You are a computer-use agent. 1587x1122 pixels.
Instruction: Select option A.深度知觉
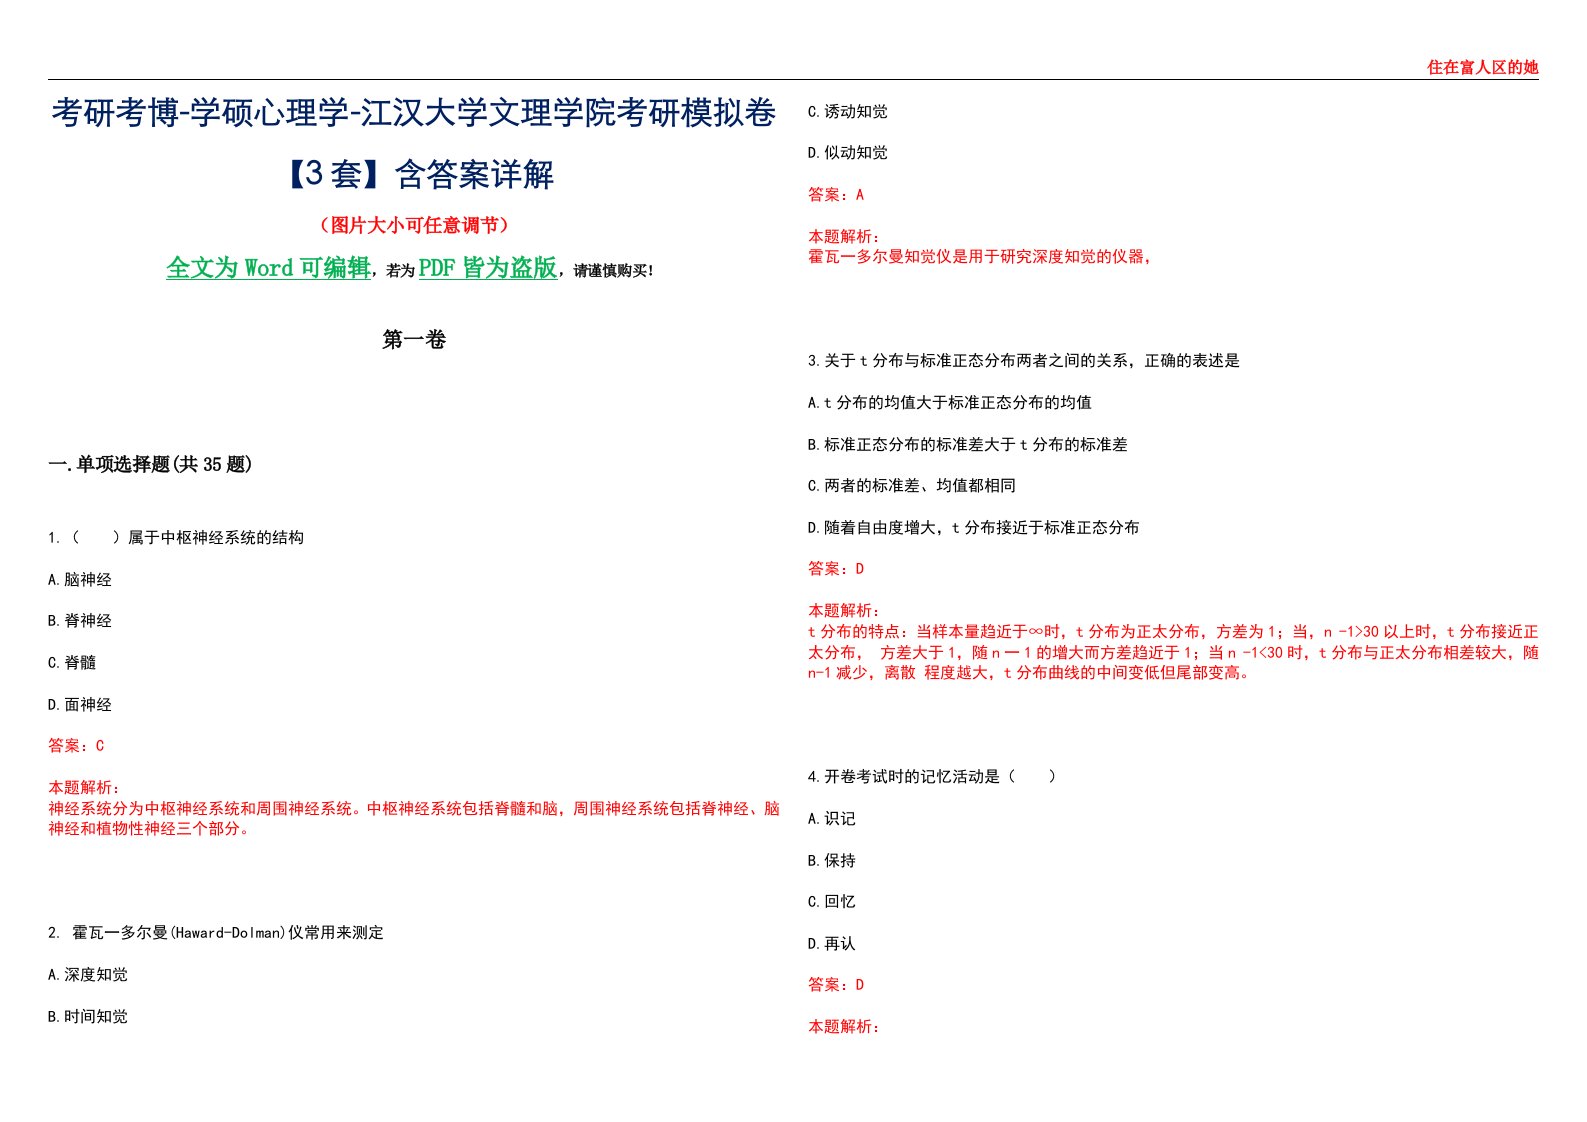[88, 975]
